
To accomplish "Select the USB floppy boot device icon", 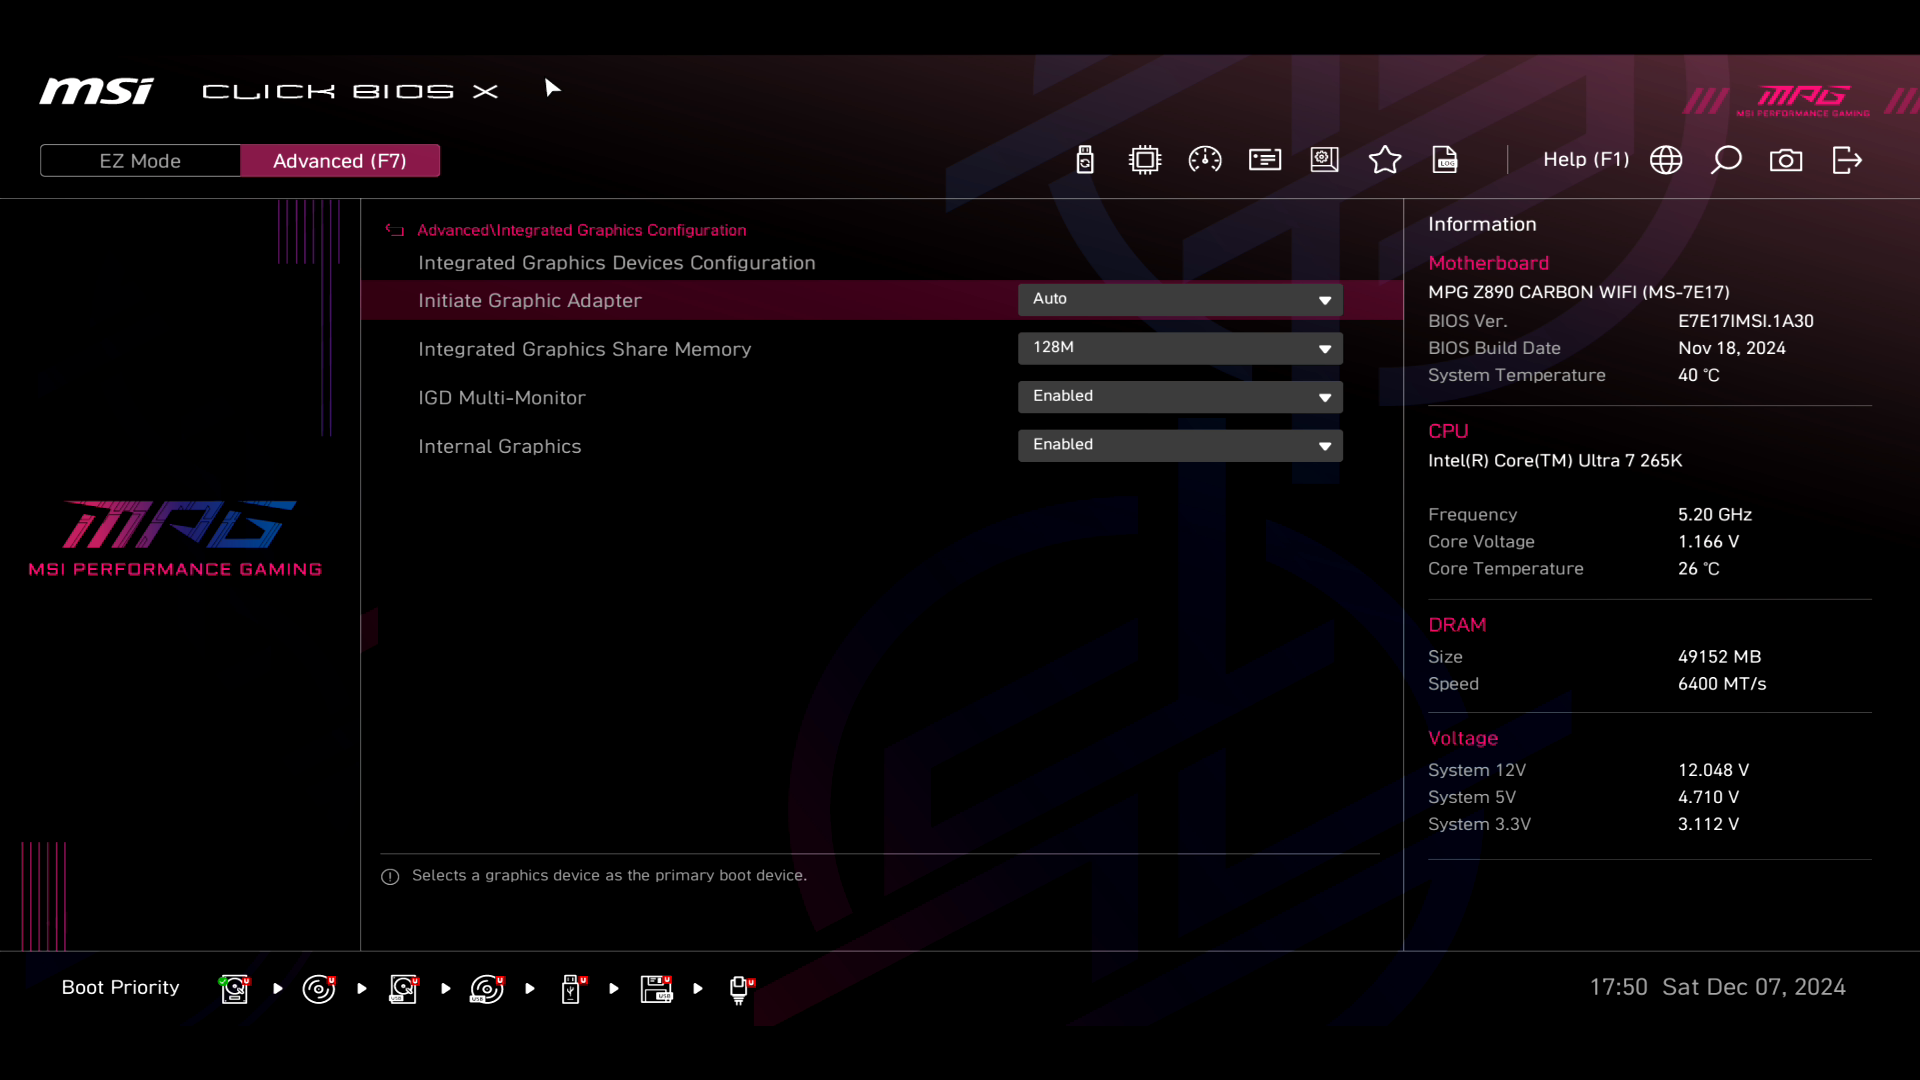I will tap(656, 989).
